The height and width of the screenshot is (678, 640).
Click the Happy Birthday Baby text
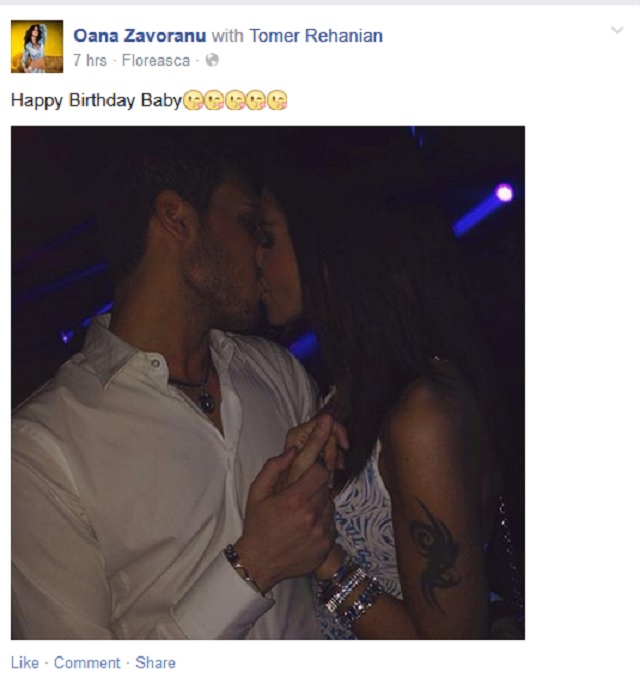point(96,100)
